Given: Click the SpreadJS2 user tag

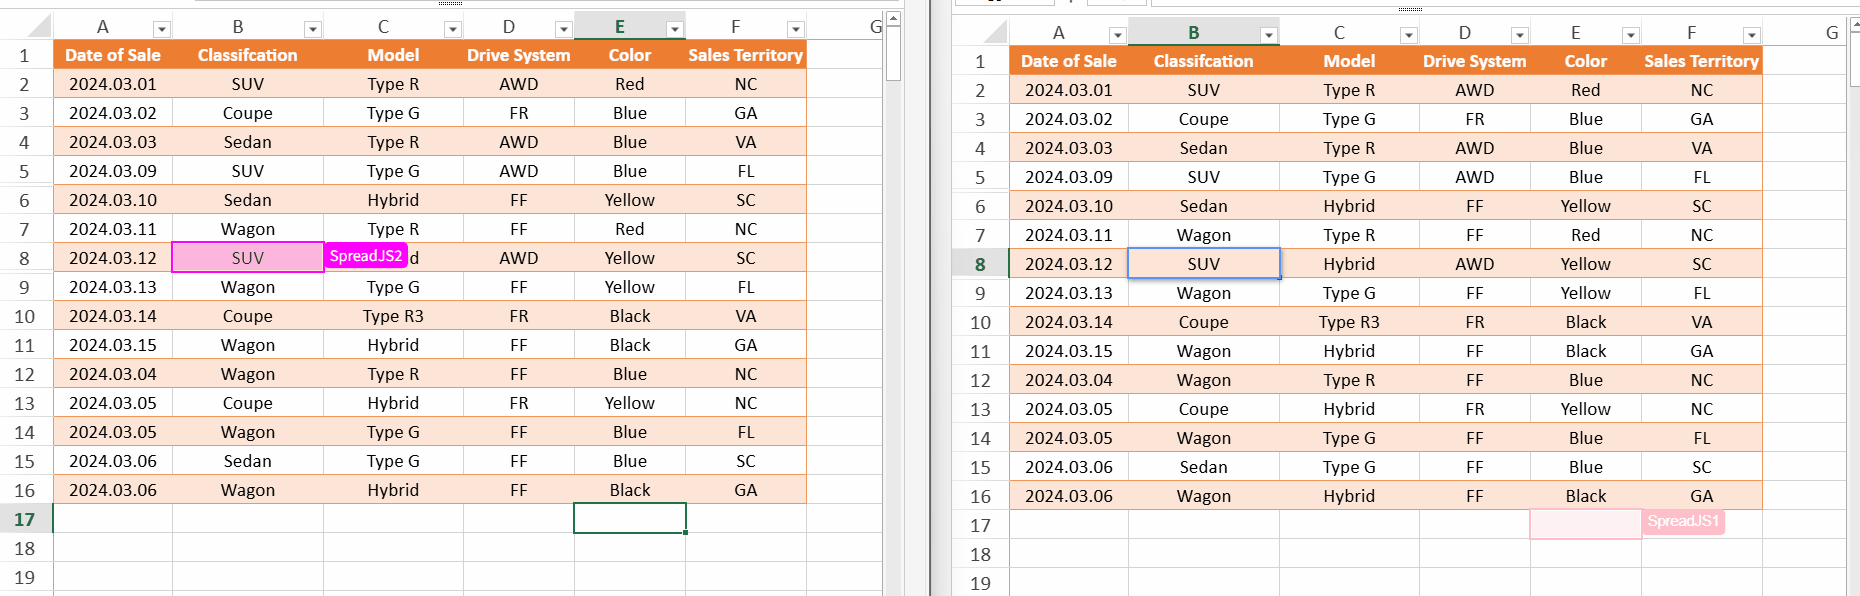Looking at the screenshot, I should tap(366, 256).
